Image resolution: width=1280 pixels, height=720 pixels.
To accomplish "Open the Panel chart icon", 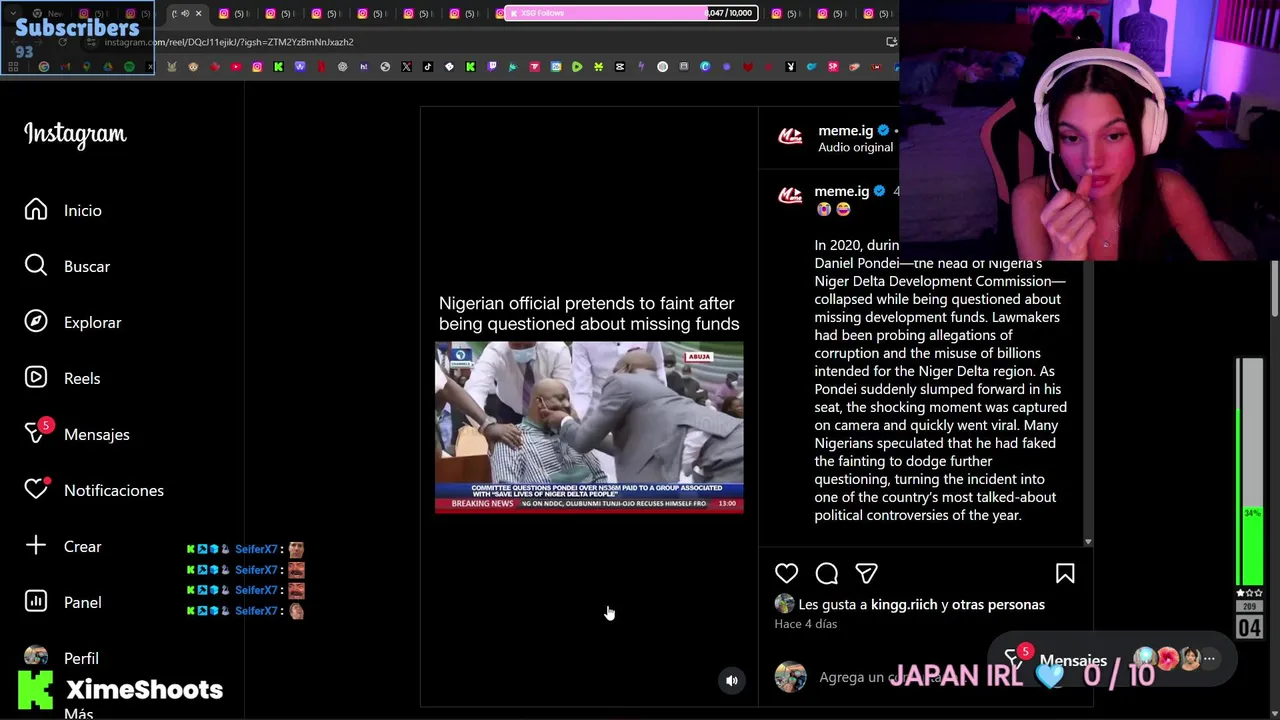I will click(x=36, y=602).
